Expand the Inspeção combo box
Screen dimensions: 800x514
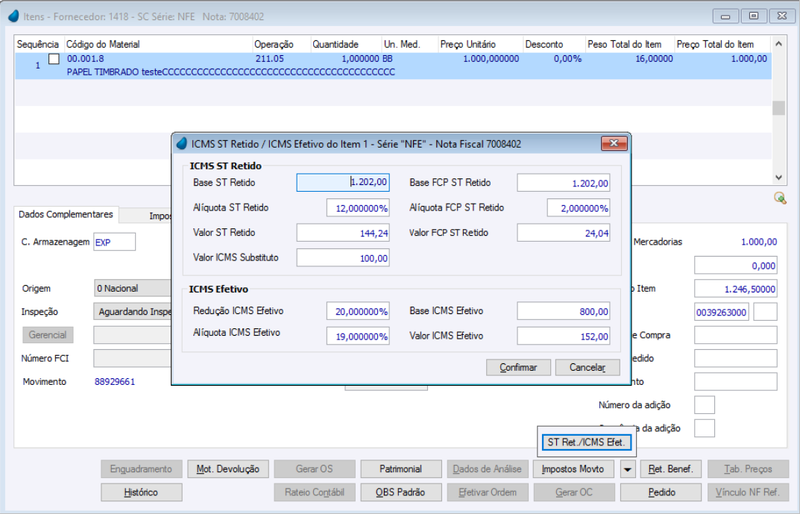(133, 311)
